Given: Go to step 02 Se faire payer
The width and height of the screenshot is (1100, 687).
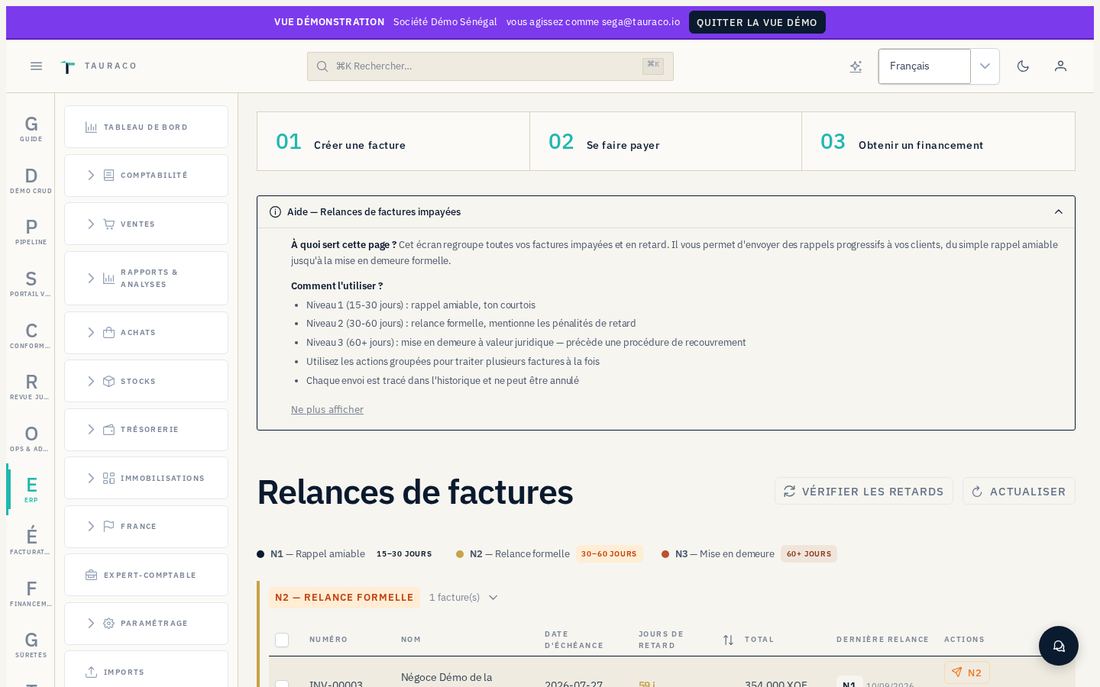Looking at the screenshot, I should pos(666,141).
